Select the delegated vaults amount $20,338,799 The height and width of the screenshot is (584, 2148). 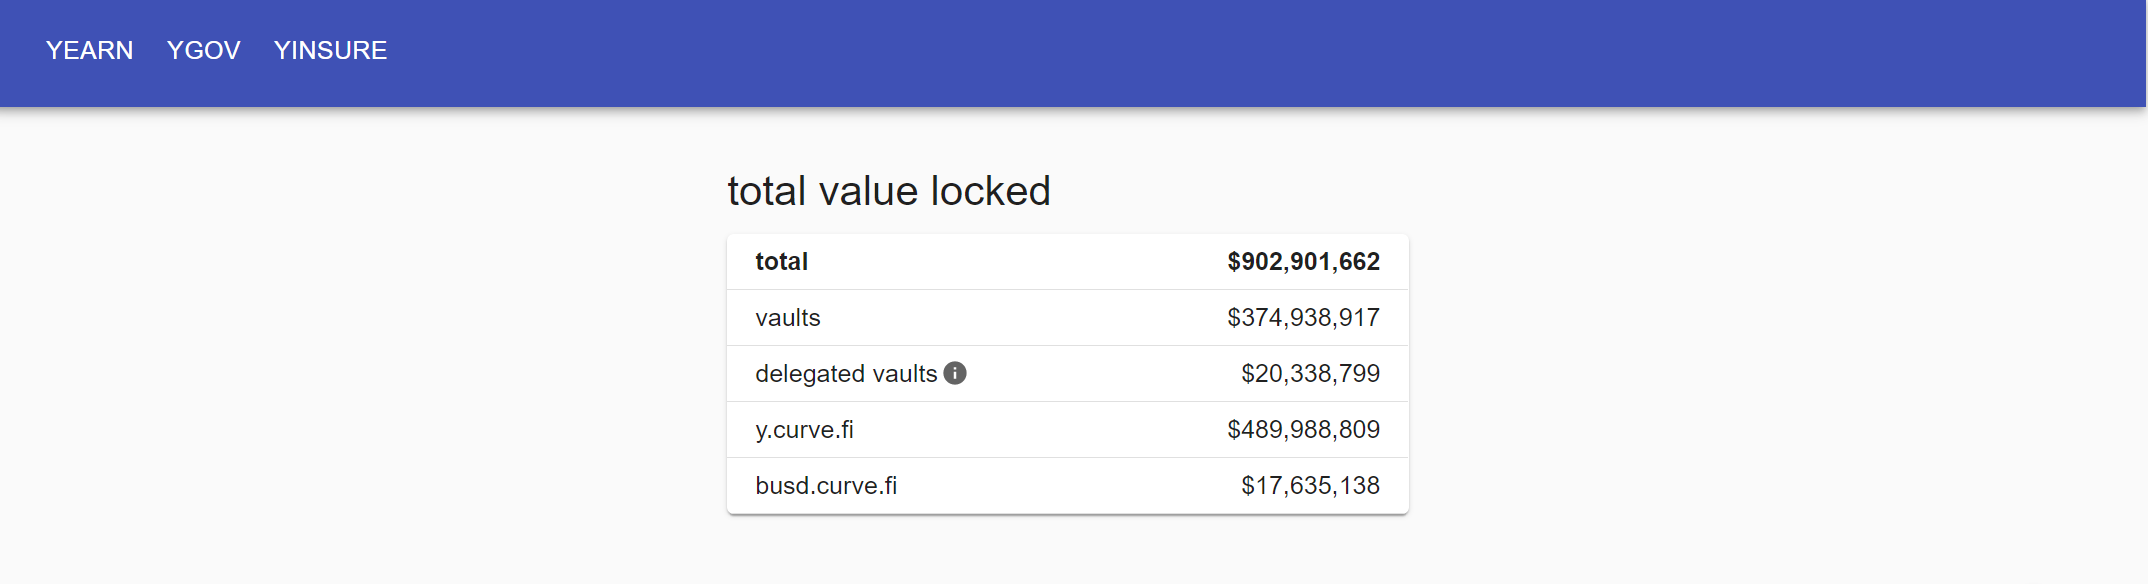1310,374
